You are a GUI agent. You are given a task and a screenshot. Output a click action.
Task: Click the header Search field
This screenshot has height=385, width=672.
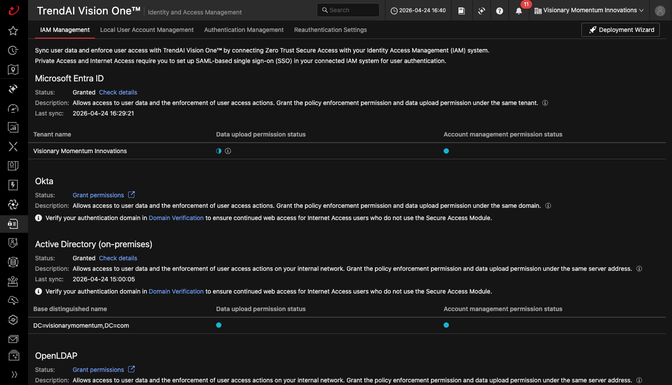(x=348, y=10)
